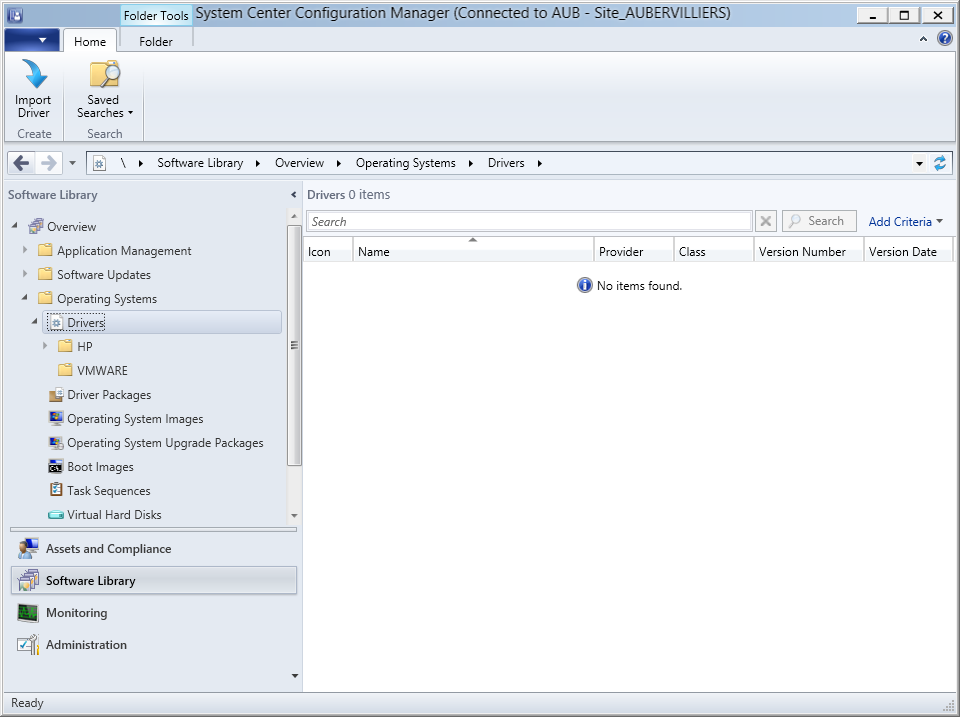Expand the HP folder node
The image size is (960, 717).
(x=45, y=346)
